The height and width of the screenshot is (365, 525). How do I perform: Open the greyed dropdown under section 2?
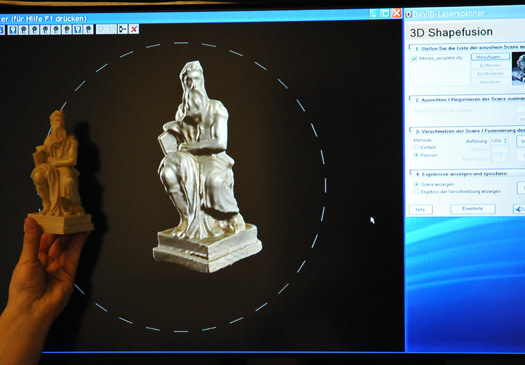453,110
